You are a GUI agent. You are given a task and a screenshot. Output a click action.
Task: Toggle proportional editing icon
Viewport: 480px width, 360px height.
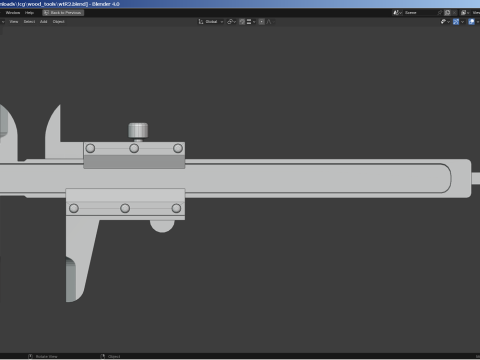(262, 22)
